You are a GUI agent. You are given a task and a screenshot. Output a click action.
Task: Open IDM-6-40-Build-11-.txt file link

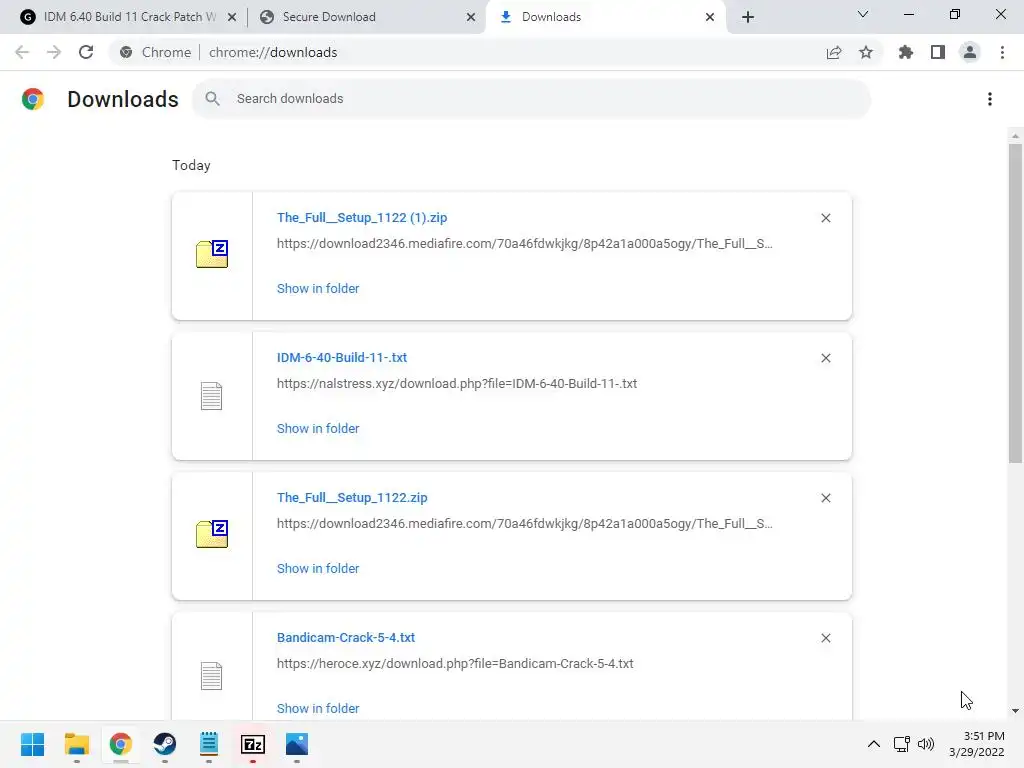pos(342,357)
